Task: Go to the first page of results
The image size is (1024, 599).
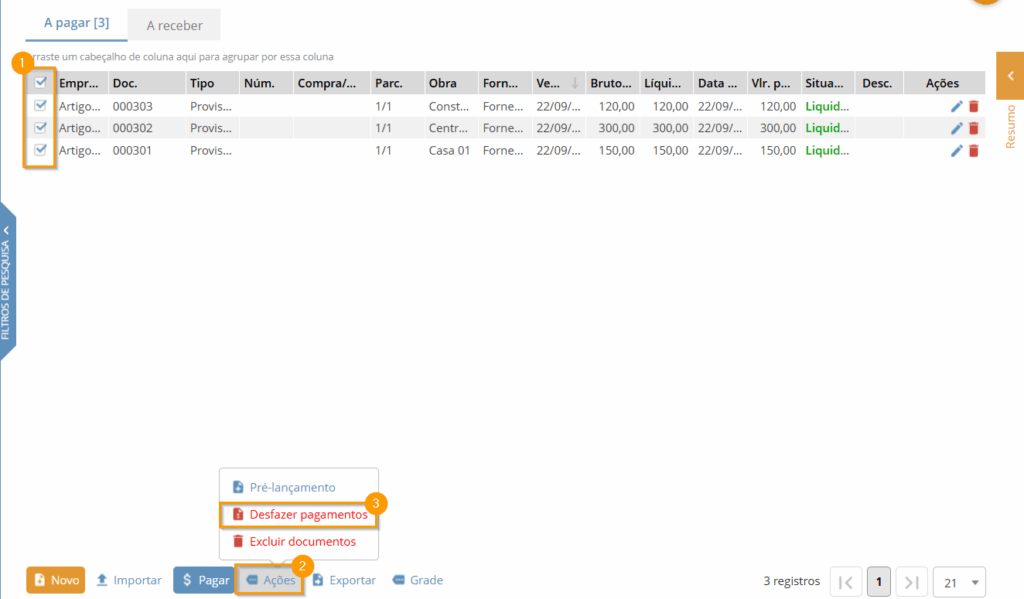Action: [845, 581]
